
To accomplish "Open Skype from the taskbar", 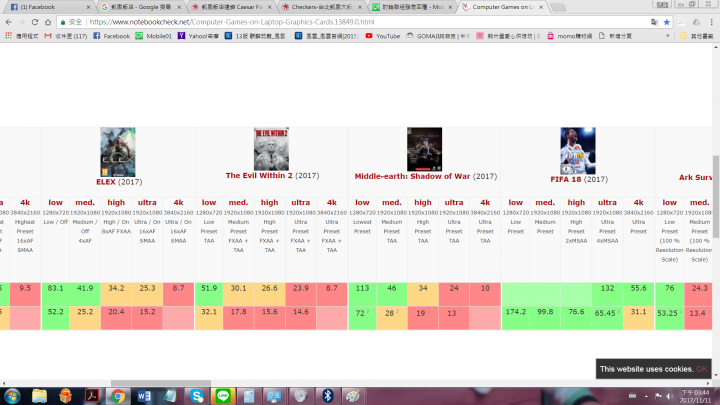I will (197, 396).
